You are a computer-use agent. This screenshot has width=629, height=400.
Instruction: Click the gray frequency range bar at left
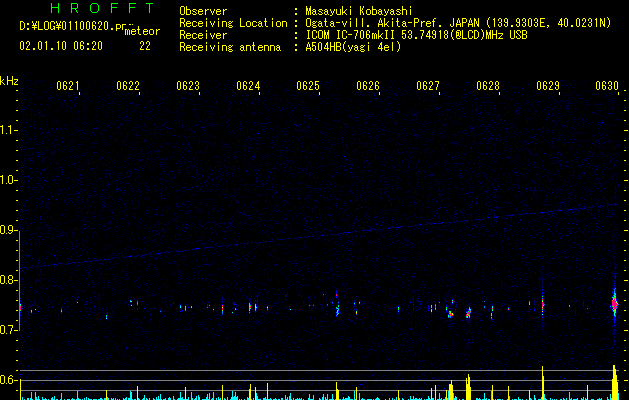click(x=19, y=281)
